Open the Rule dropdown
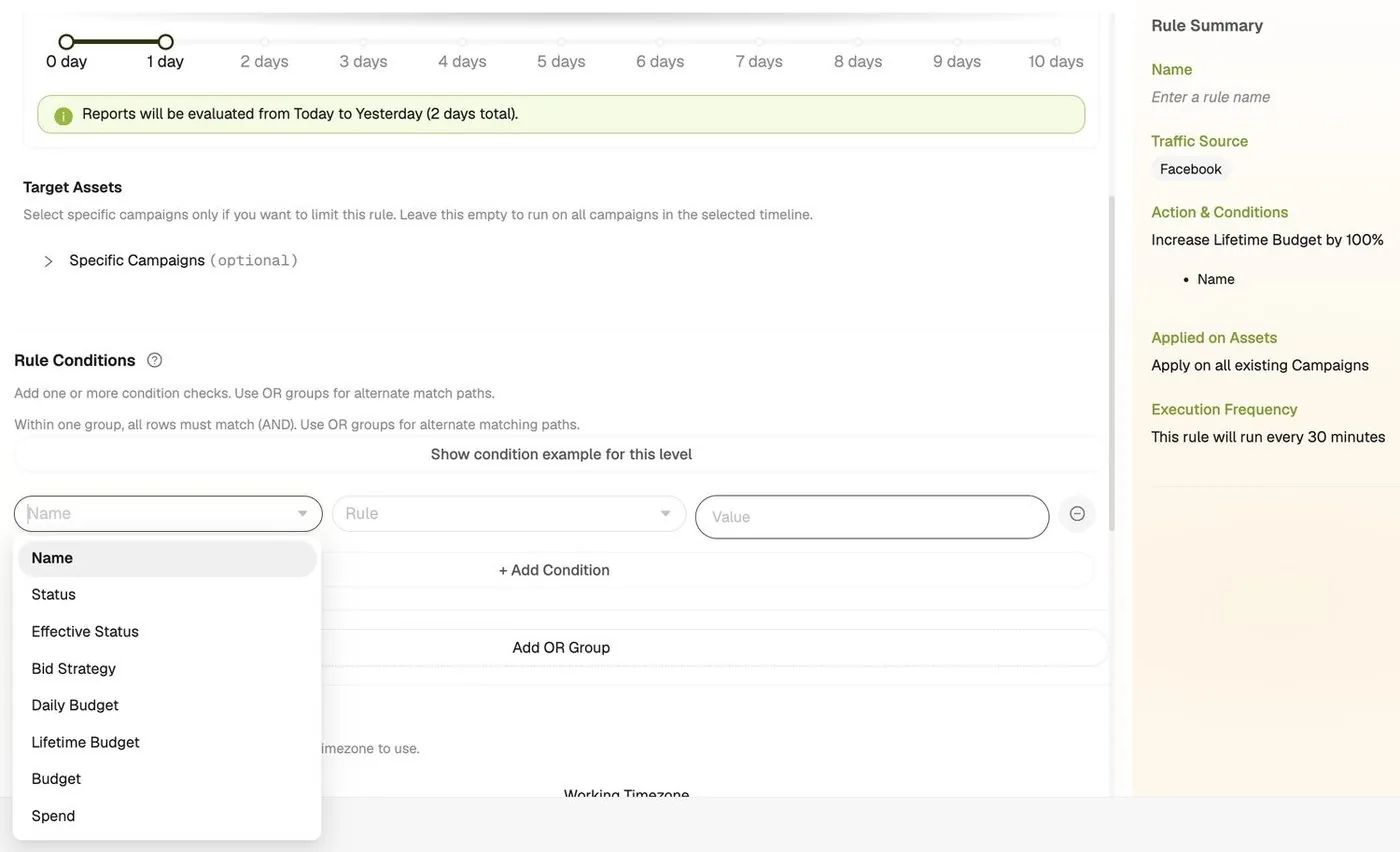This screenshot has width=1400, height=852. pos(509,514)
